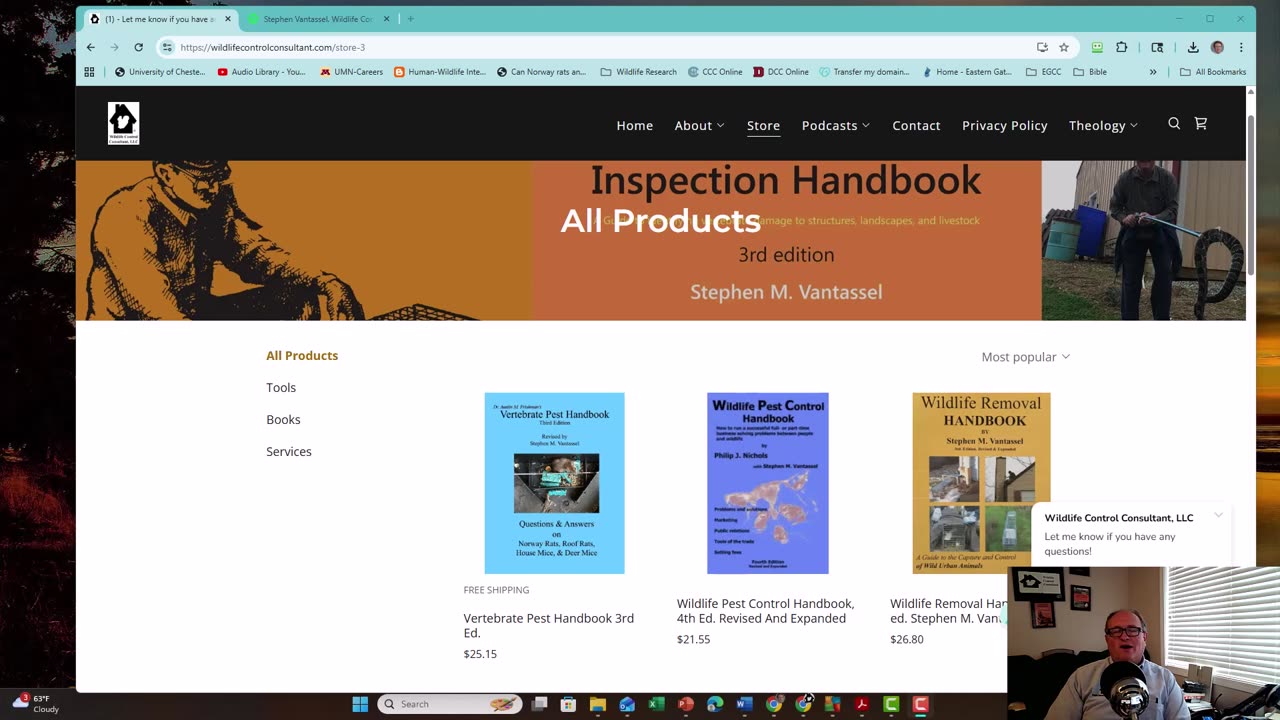Open Microsoft Edge from the taskbar

[715, 704]
